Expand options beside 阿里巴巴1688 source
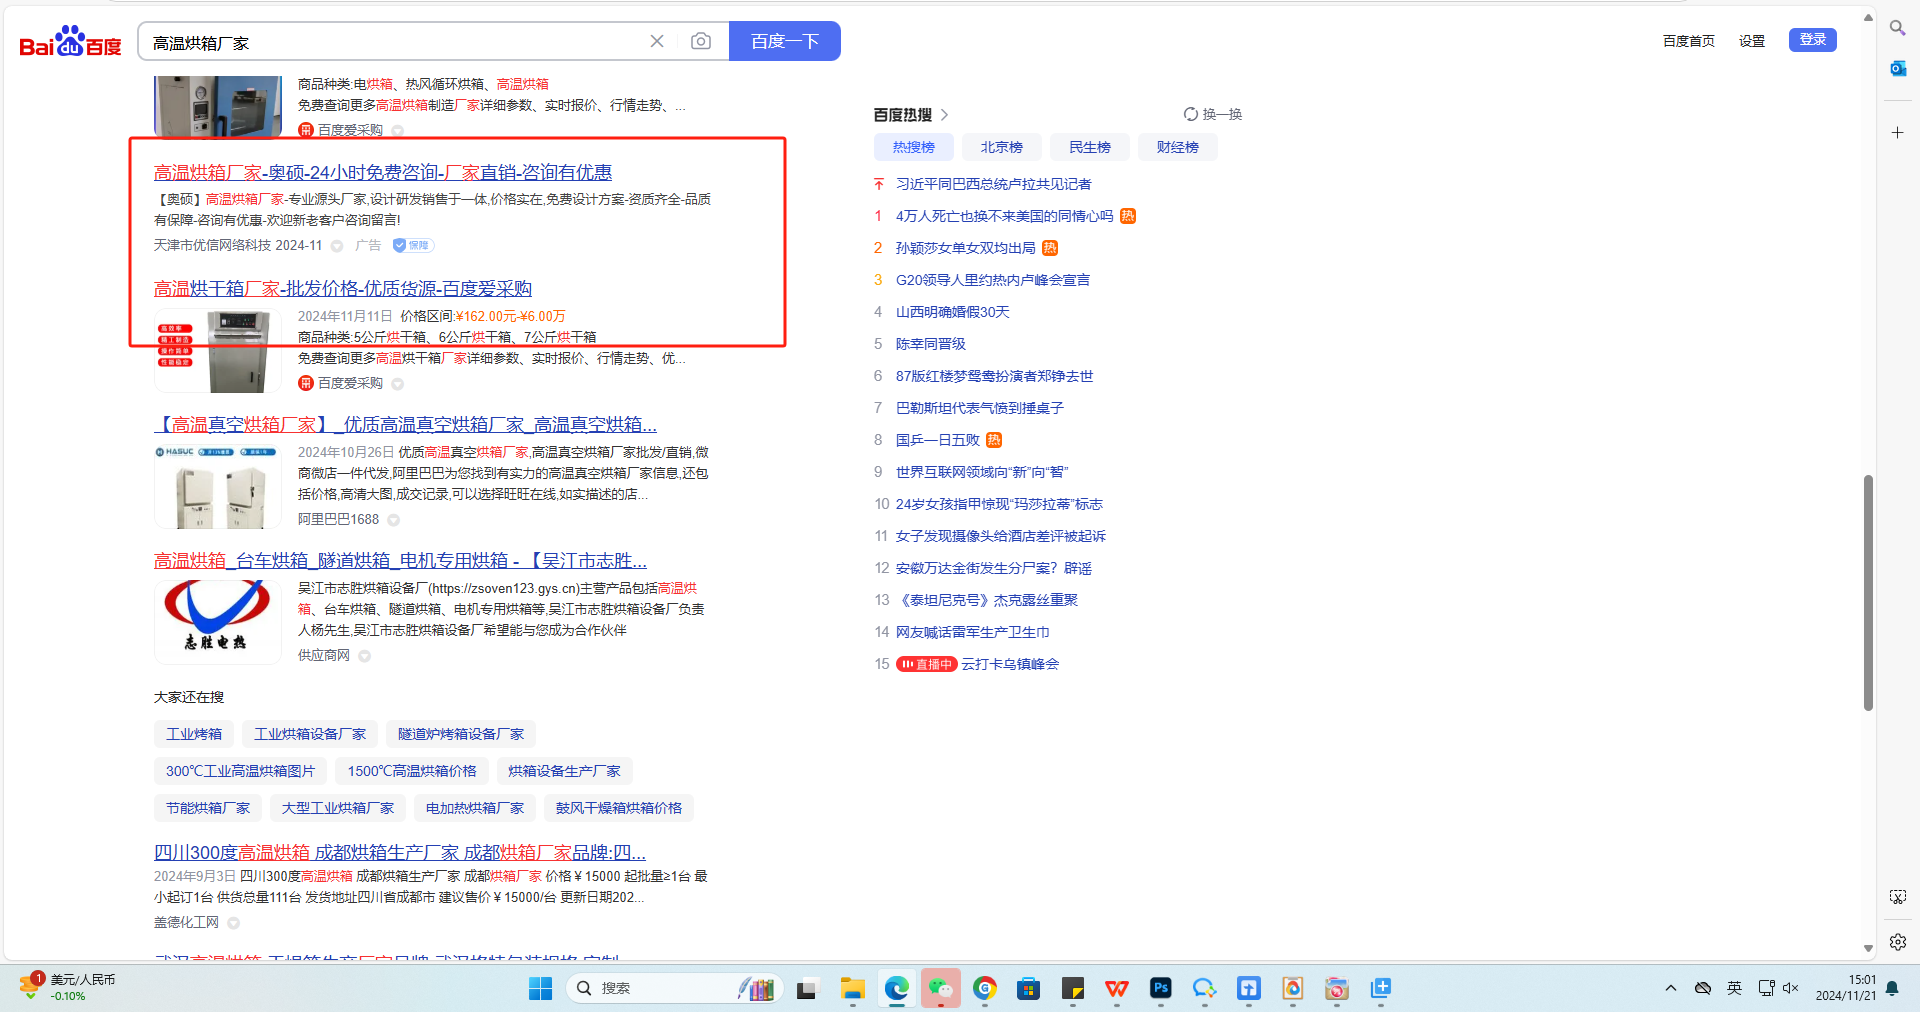The width and height of the screenshot is (1920, 1012). (394, 520)
